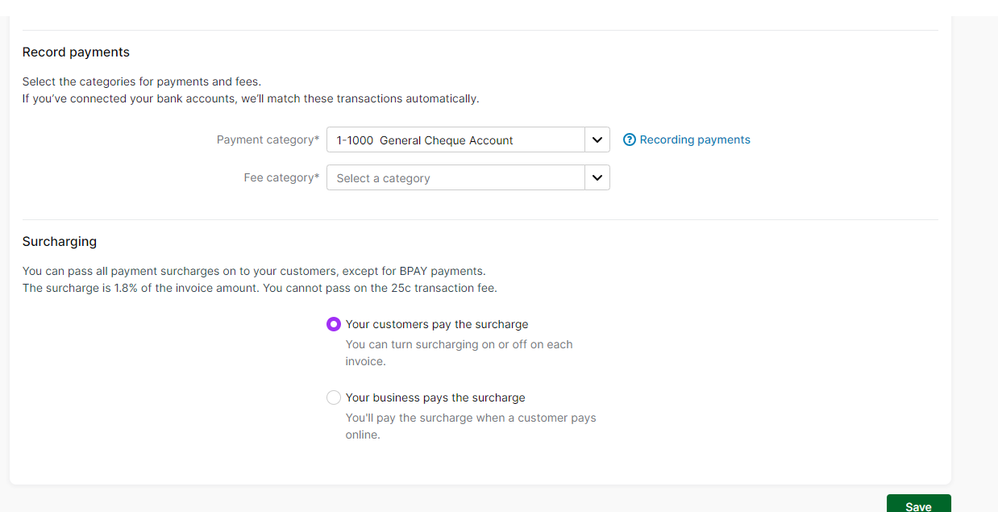
Task: Click the 'Select a category' fee field
Action: coord(455,178)
